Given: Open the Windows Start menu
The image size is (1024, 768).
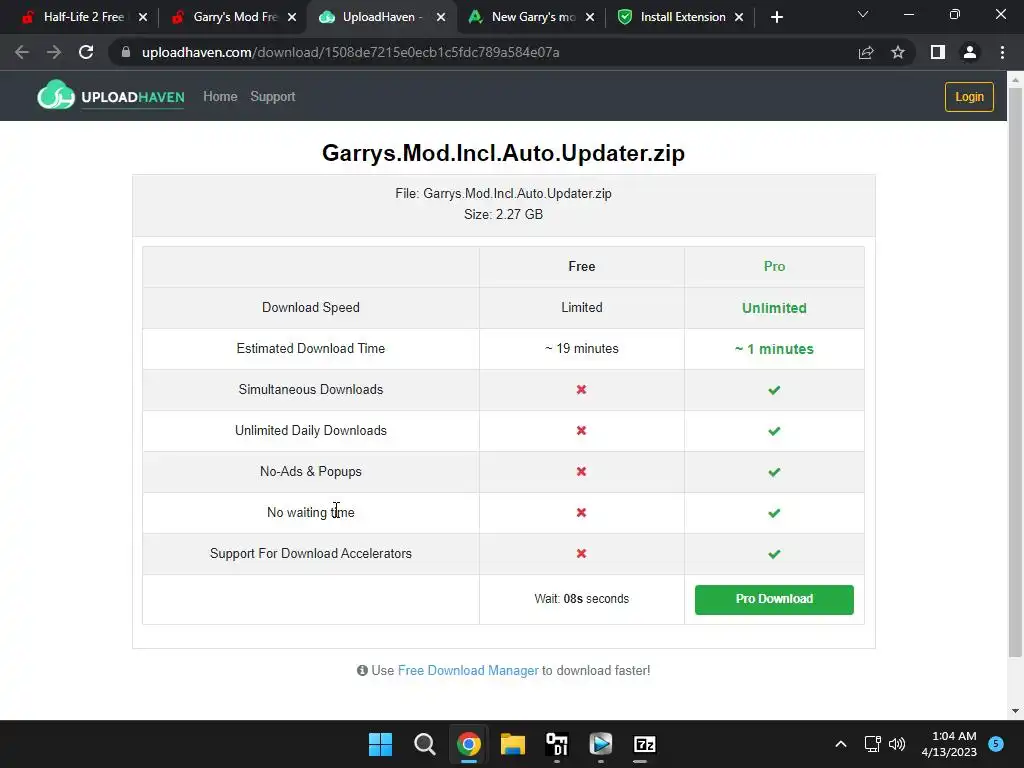Looking at the screenshot, I should point(380,744).
